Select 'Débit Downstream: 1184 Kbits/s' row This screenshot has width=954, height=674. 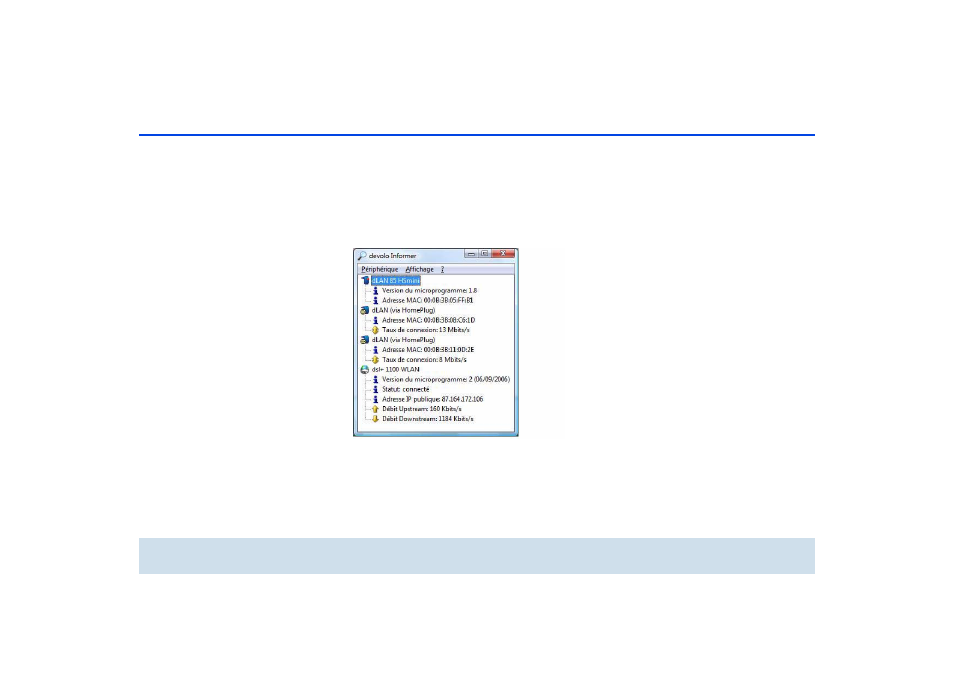[x=428, y=419]
